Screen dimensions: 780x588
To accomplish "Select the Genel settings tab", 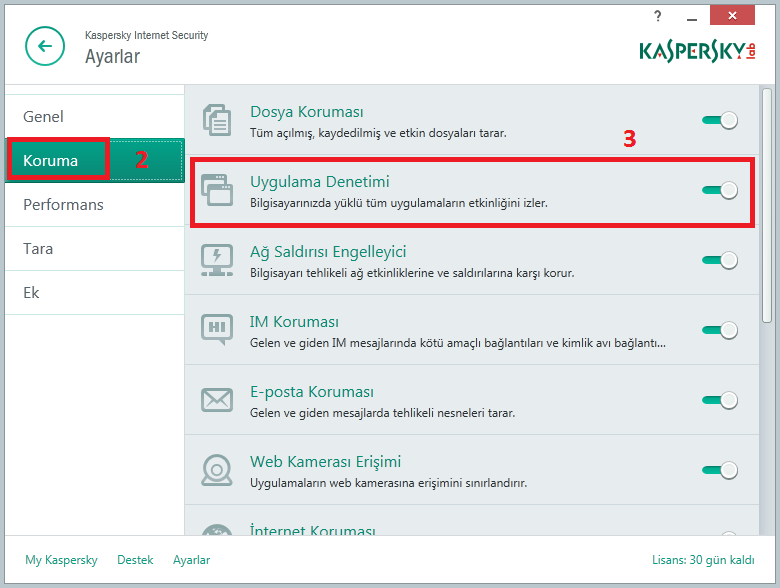I will tap(95, 116).
